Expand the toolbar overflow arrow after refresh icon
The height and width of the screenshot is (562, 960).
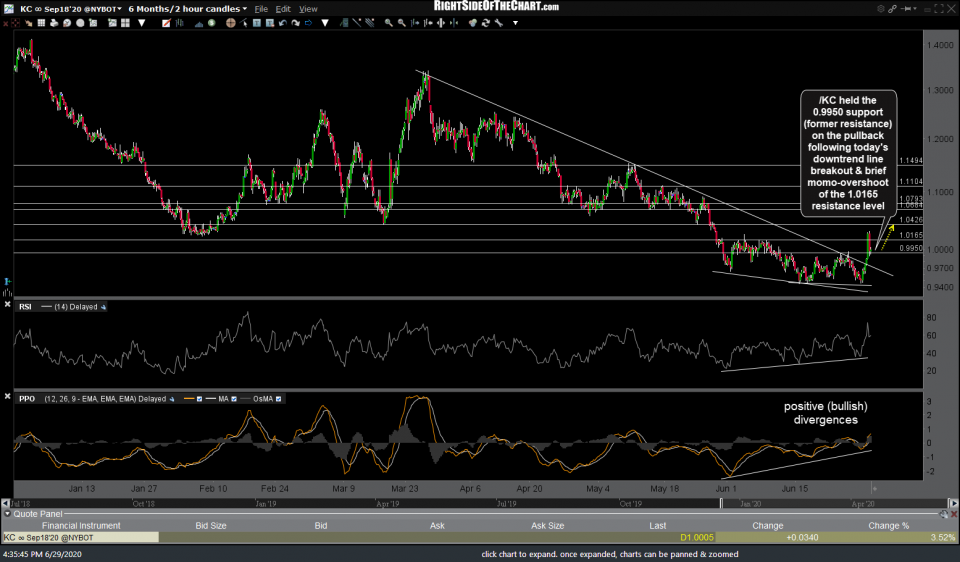point(515,23)
